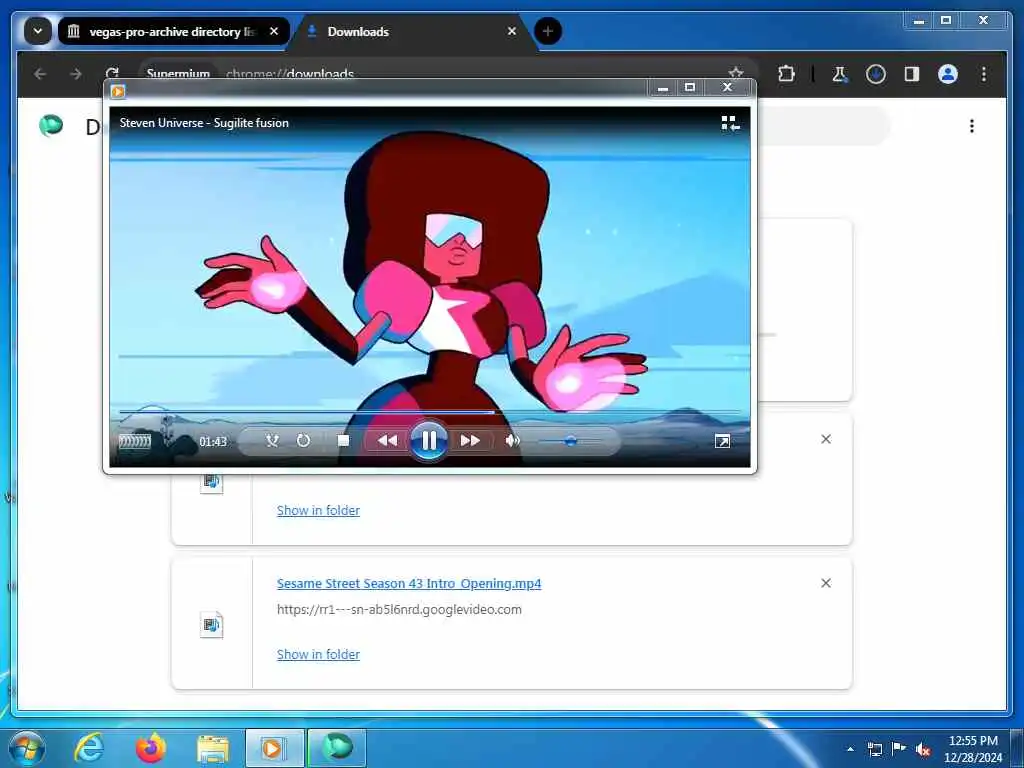This screenshot has width=1024, height=768.
Task: Open the Chrome Labs flask icon
Action: [840, 74]
